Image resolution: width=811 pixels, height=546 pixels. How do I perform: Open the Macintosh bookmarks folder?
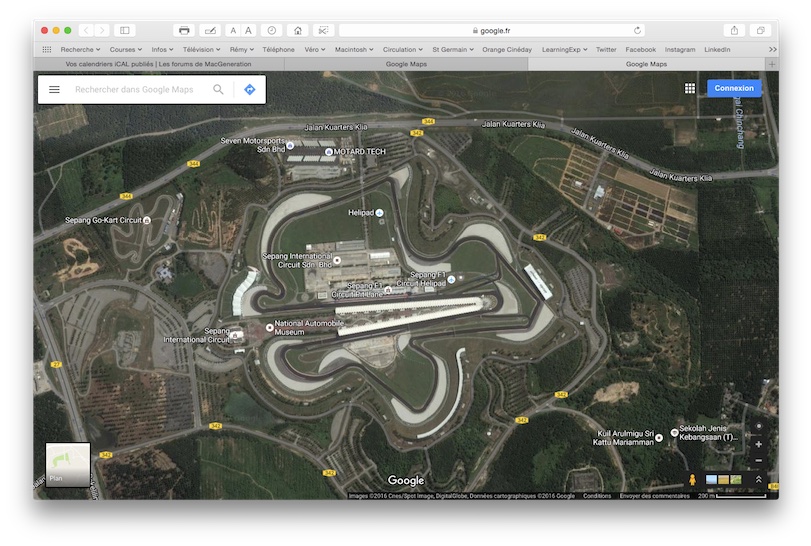(x=354, y=50)
